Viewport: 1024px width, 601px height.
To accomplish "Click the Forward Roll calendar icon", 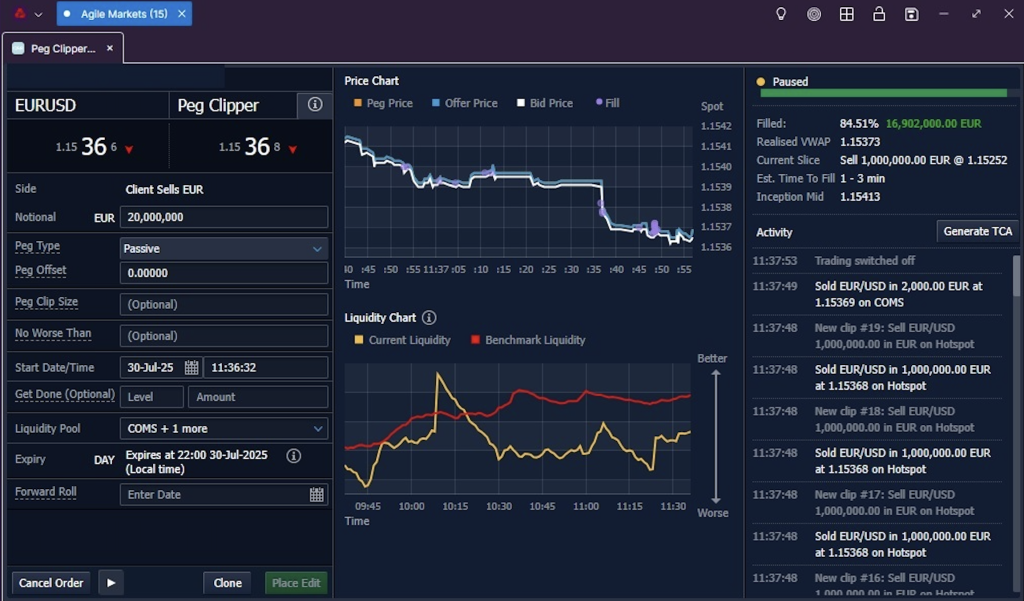I will coord(317,495).
